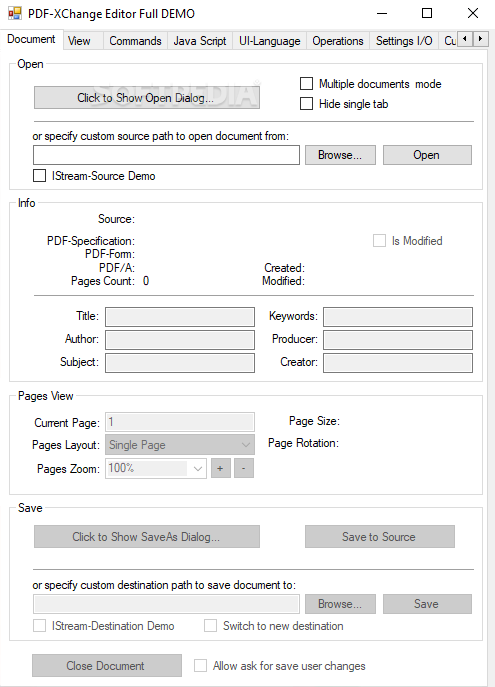Expand the Pages Layout dropdown
The width and height of the screenshot is (495, 687).
[x=180, y=445]
